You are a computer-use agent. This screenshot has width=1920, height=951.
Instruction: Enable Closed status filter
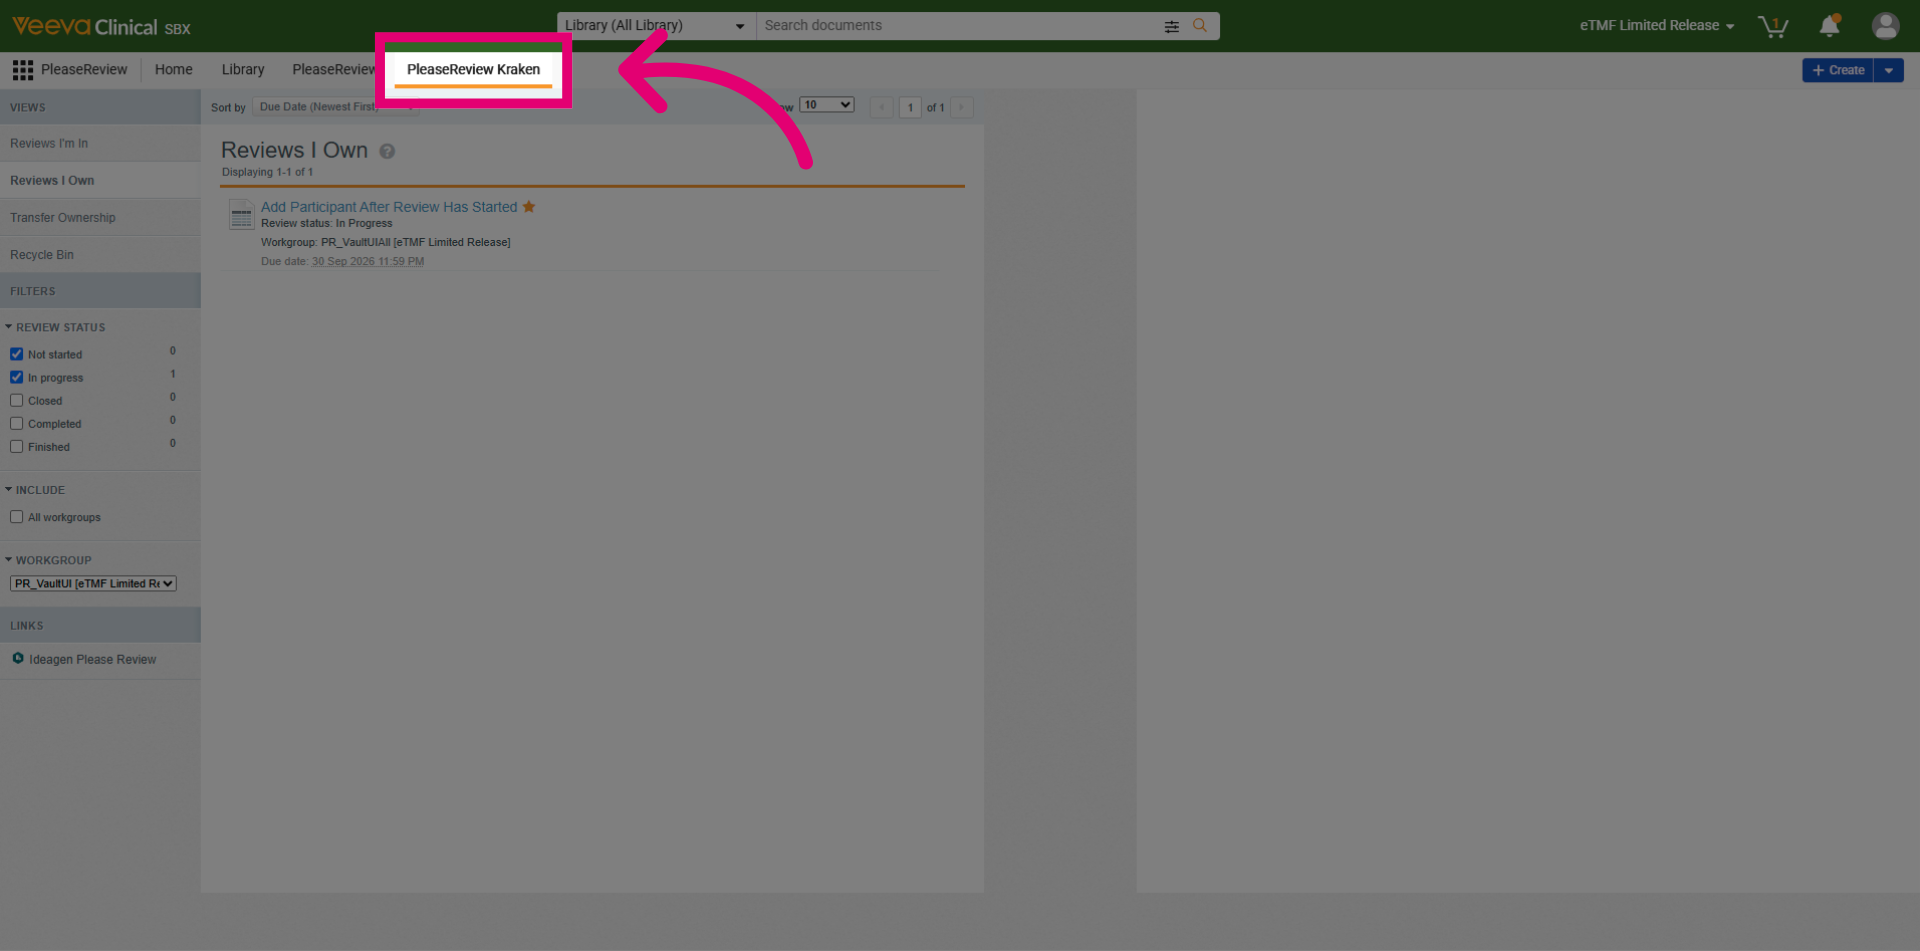coord(17,400)
